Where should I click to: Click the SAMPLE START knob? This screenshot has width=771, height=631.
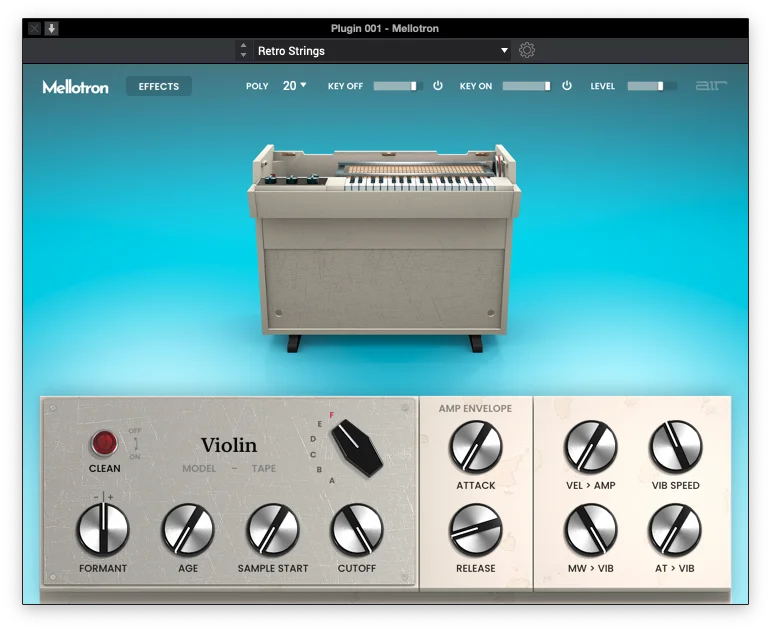point(273,530)
